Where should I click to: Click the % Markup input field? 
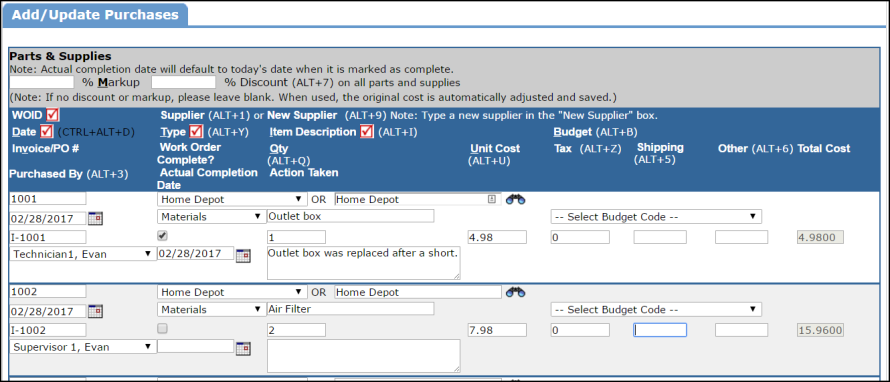pyautogui.click(x=41, y=82)
